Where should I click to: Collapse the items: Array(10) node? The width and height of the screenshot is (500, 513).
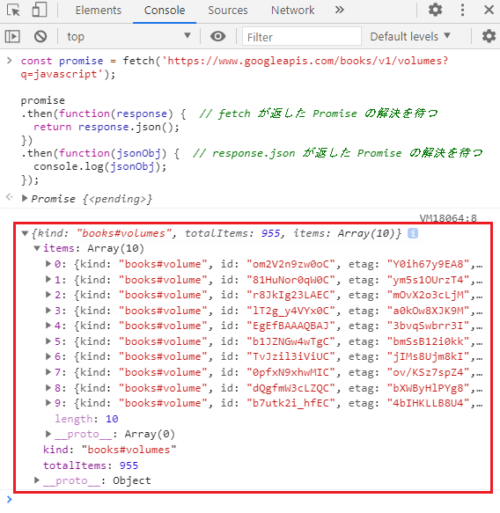(37, 248)
